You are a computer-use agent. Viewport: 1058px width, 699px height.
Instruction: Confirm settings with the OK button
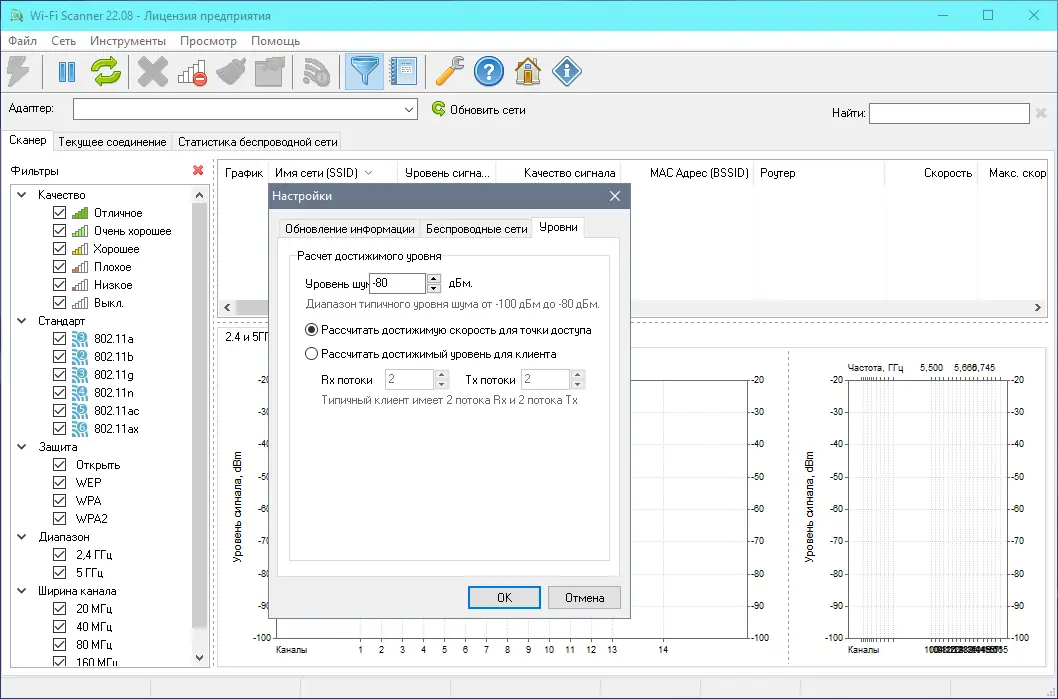[504, 597]
